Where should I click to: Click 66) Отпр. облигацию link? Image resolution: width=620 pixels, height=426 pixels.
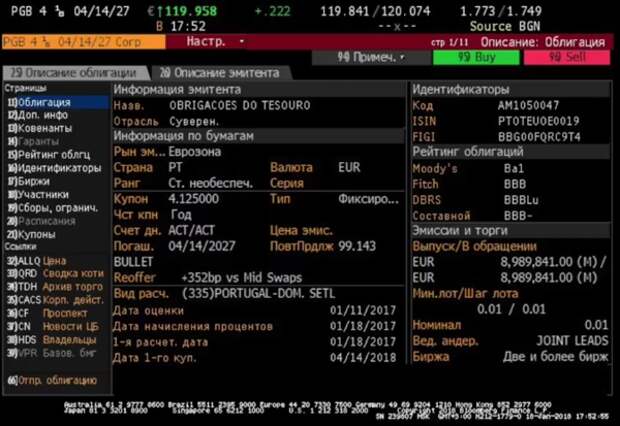coord(52,381)
